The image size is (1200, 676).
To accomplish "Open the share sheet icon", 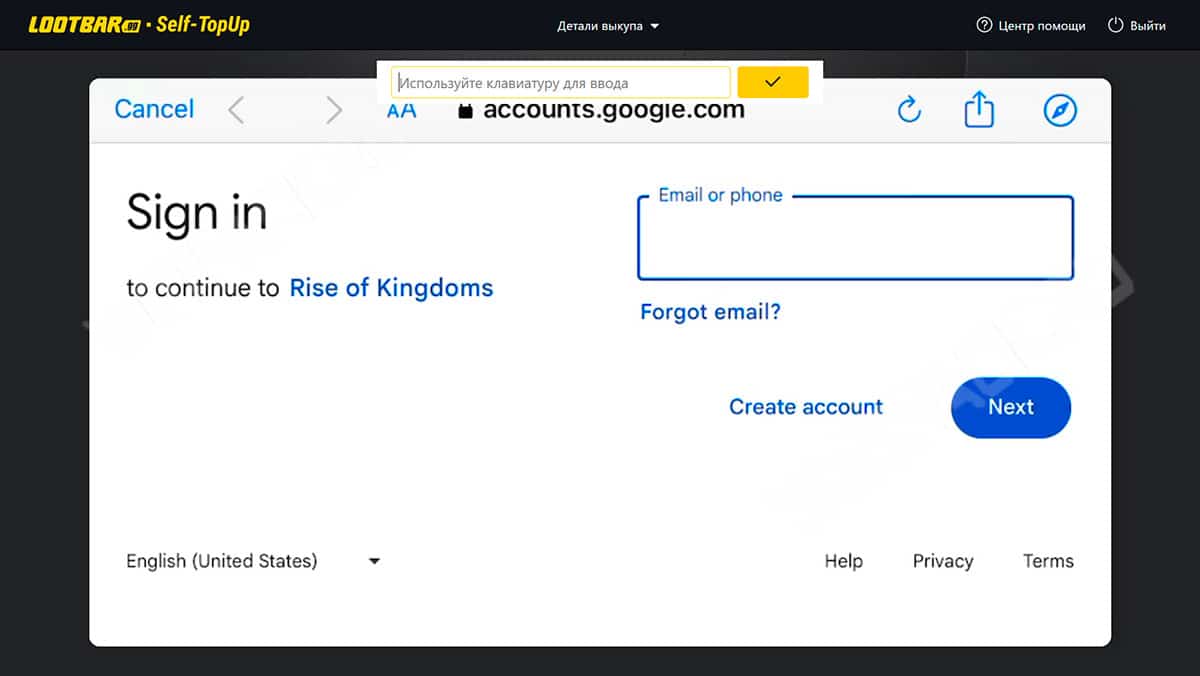I will point(979,110).
